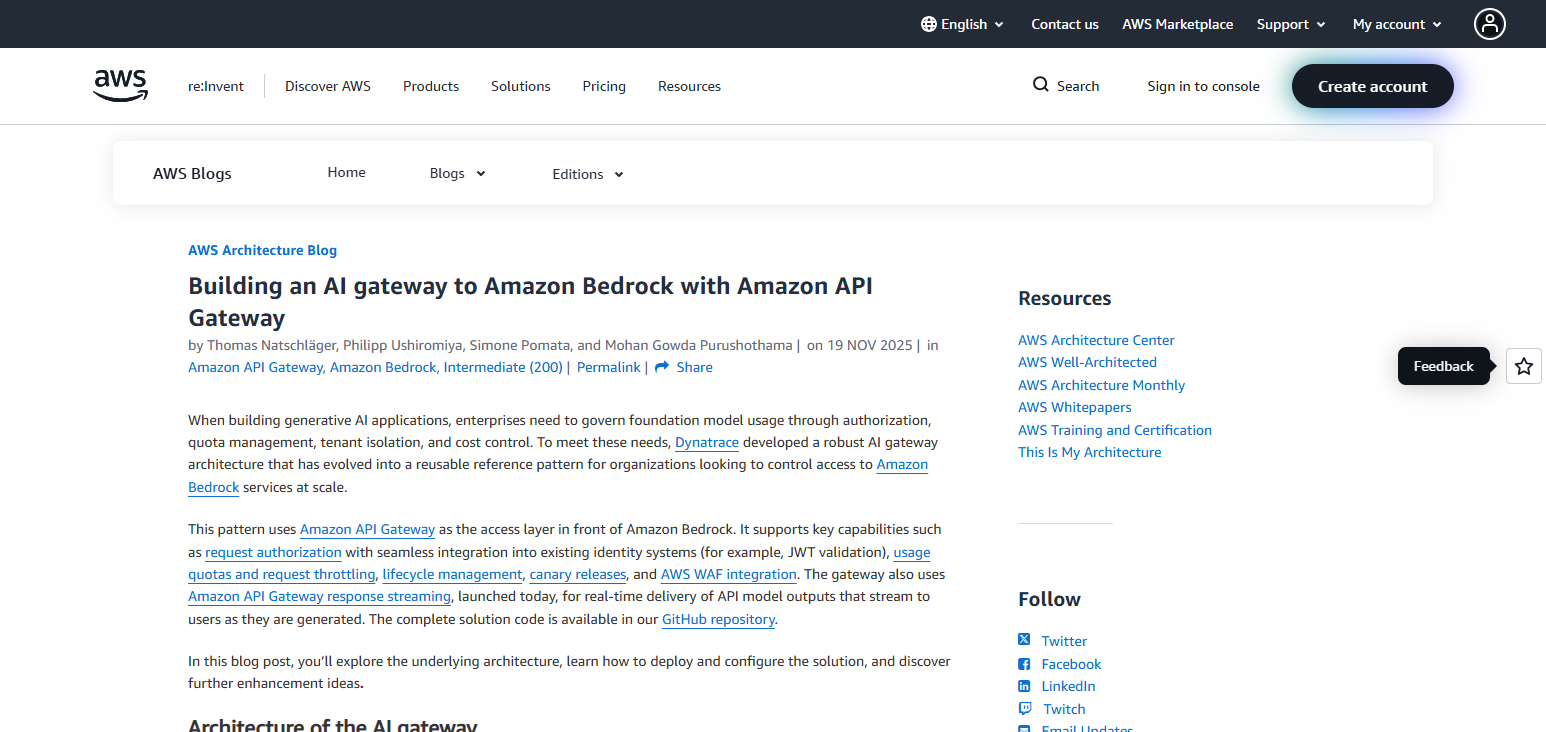
Task: Click the Permalink link
Action: click(x=608, y=367)
